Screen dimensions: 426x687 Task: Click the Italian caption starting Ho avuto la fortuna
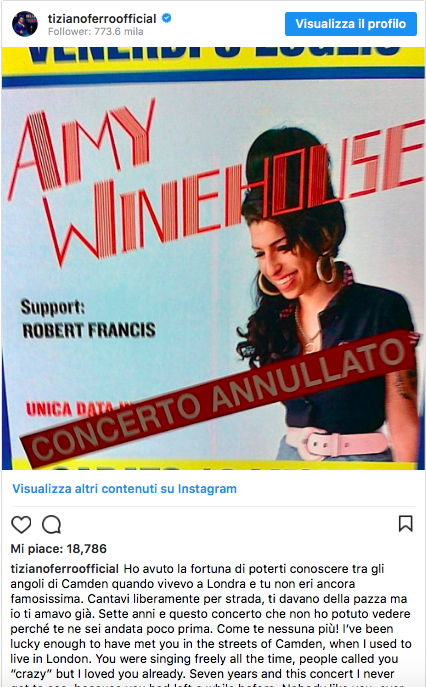210,598
